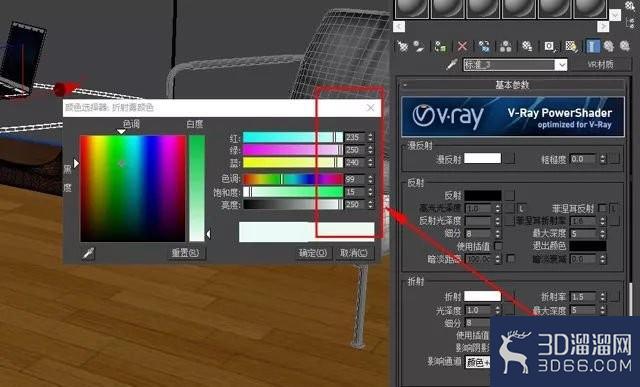Click Select by Material icon beside sample slots
640x387 pixels.
click(x=631, y=5)
